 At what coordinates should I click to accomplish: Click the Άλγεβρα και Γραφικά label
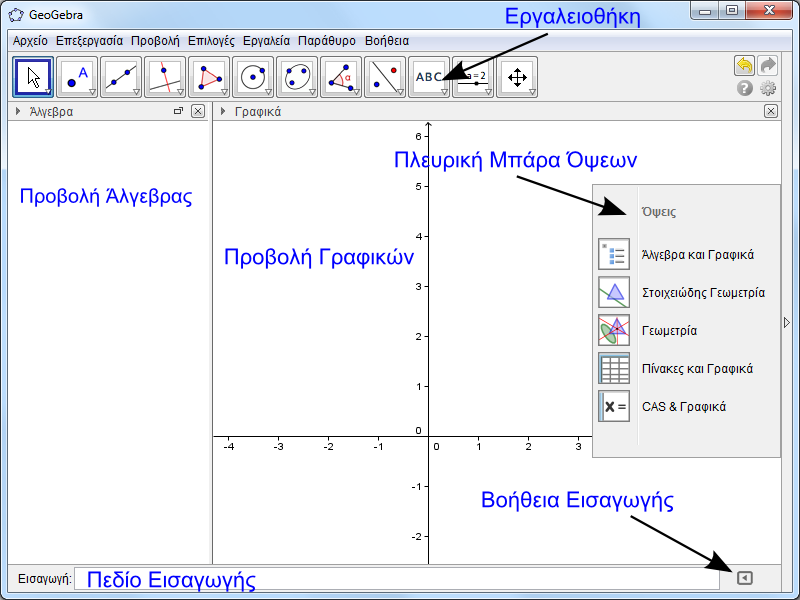tap(697, 255)
